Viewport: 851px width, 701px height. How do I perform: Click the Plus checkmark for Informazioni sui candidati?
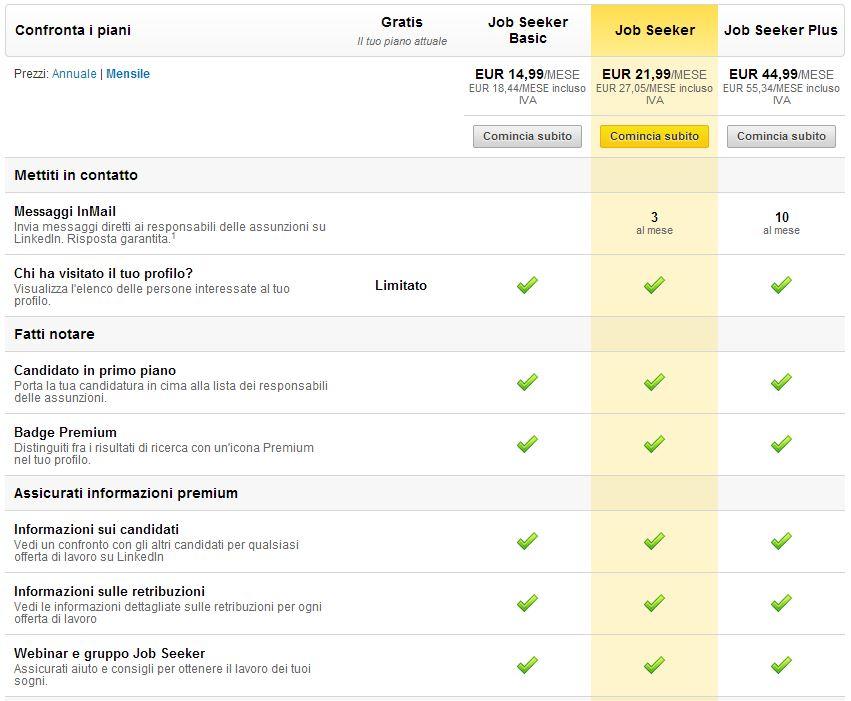(781, 541)
